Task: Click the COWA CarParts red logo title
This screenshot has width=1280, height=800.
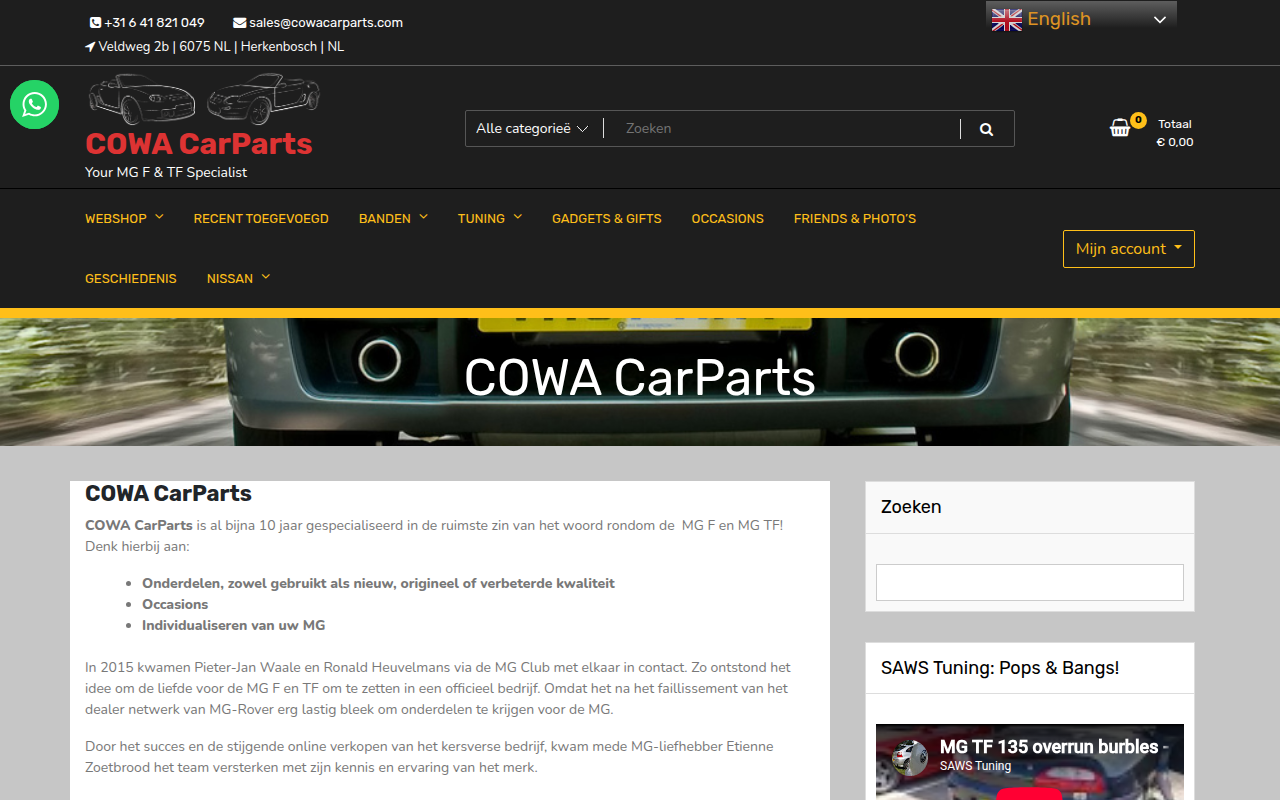Action: (199, 144)
